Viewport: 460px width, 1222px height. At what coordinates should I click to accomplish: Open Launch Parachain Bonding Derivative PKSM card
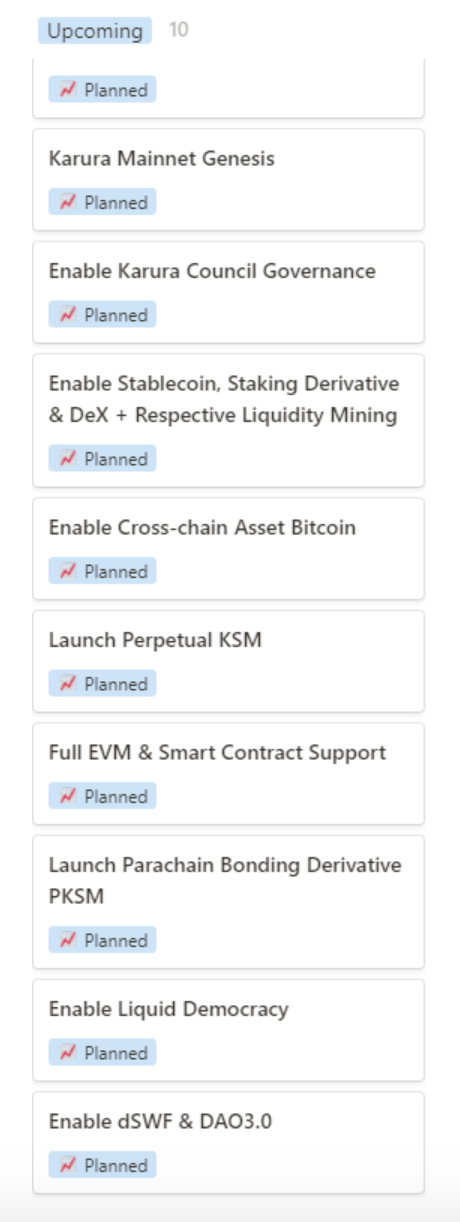[x=229, y=902]
